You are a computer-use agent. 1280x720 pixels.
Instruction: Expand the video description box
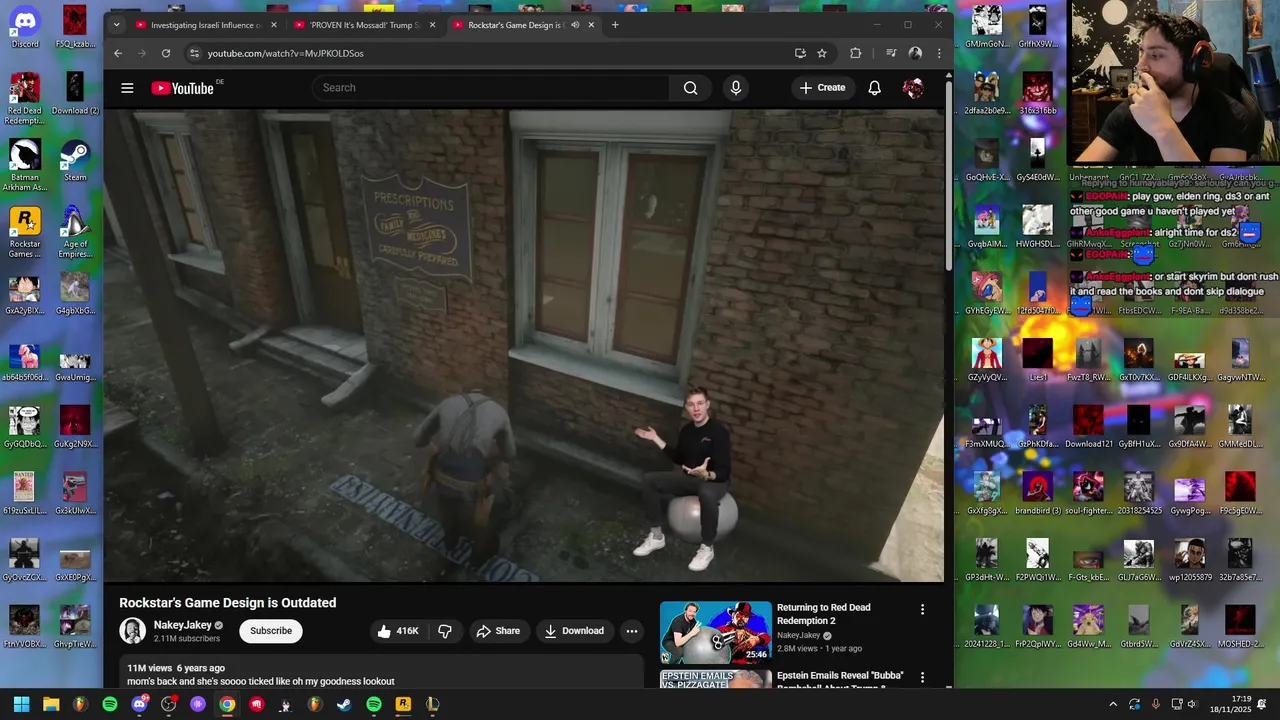coord(380,673)
